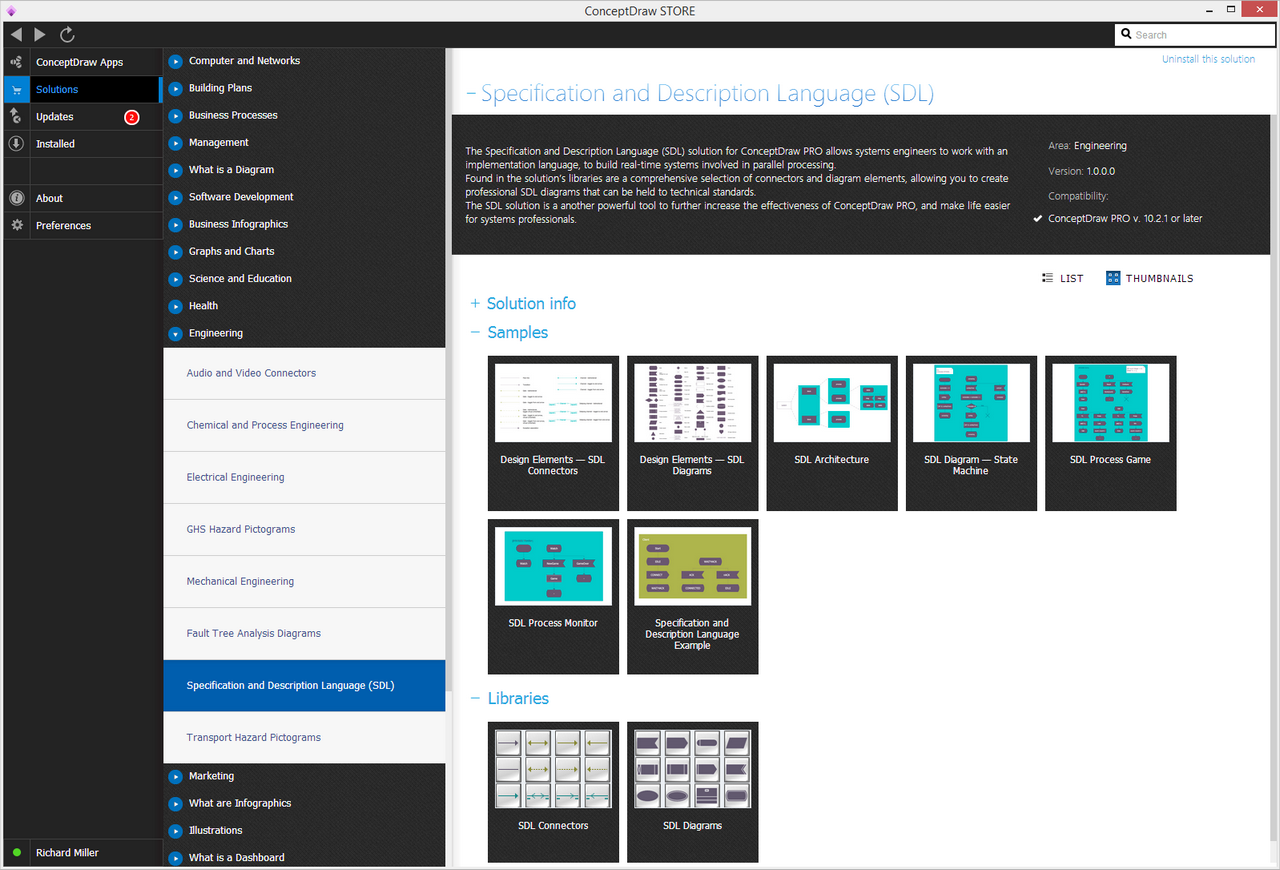Open Design Elements — SDL Diagrams sample
The height and width of the screenshot is (870, 1280).
pyautogui.click(x=692, y=433)
